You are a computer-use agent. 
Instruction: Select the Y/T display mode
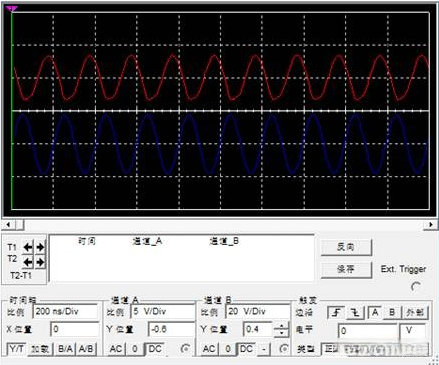[16, 349]
